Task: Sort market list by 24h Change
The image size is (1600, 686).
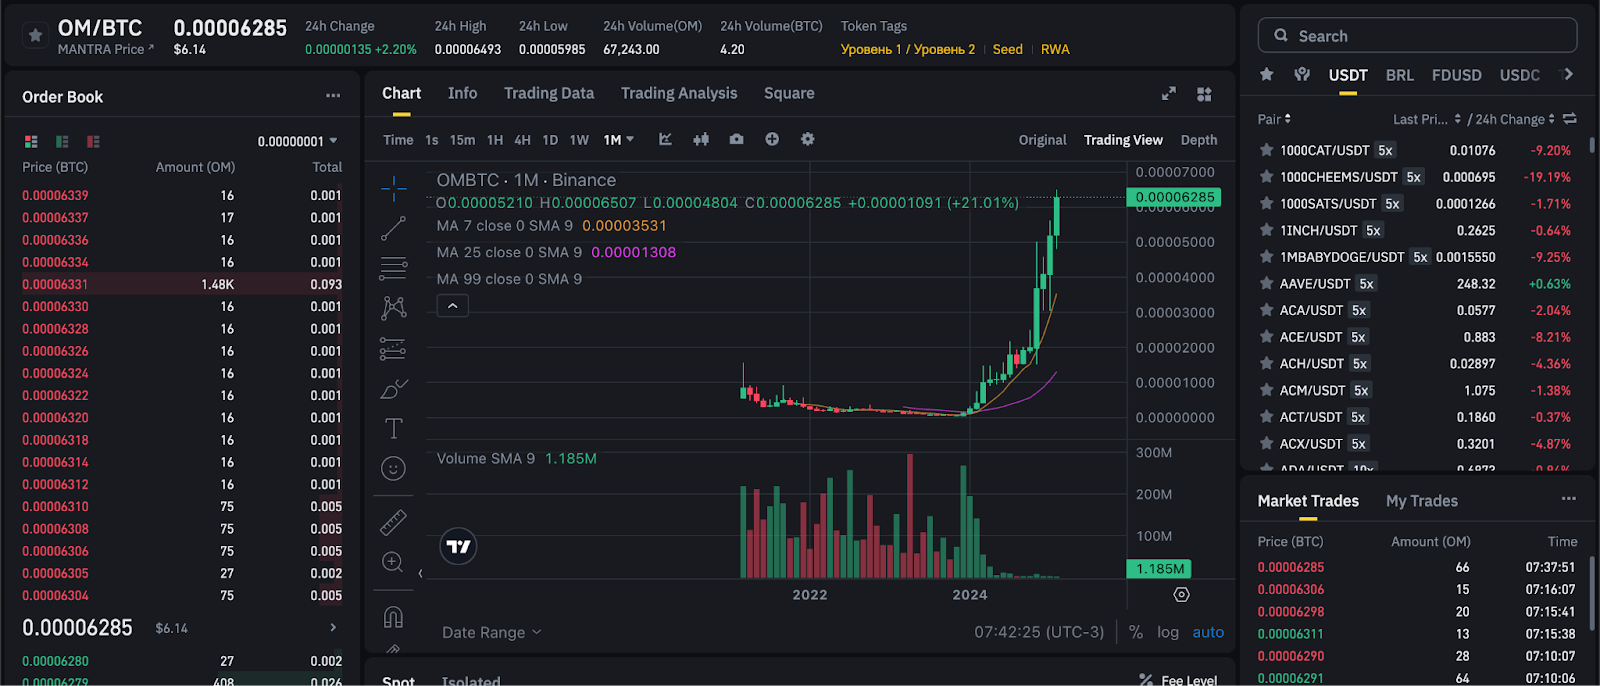Action: point(1515,119)
